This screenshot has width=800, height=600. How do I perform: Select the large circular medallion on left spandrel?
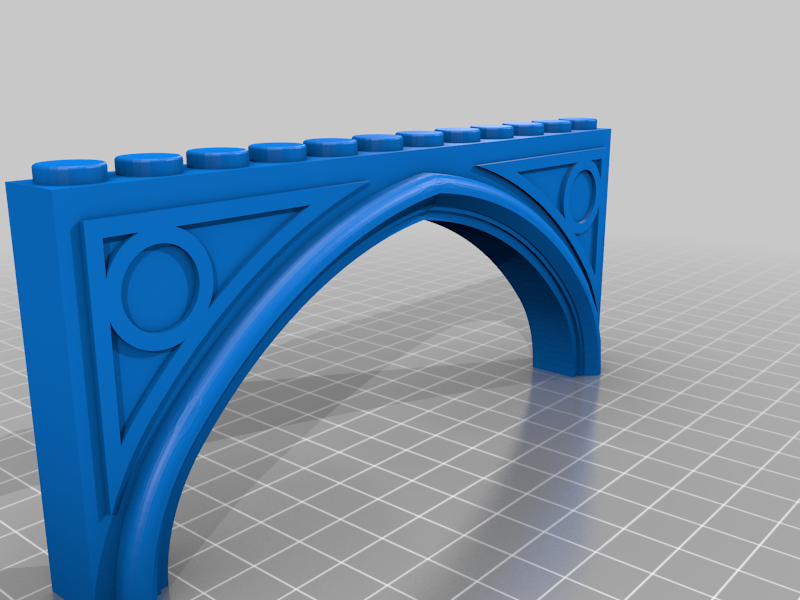point(160,289)
